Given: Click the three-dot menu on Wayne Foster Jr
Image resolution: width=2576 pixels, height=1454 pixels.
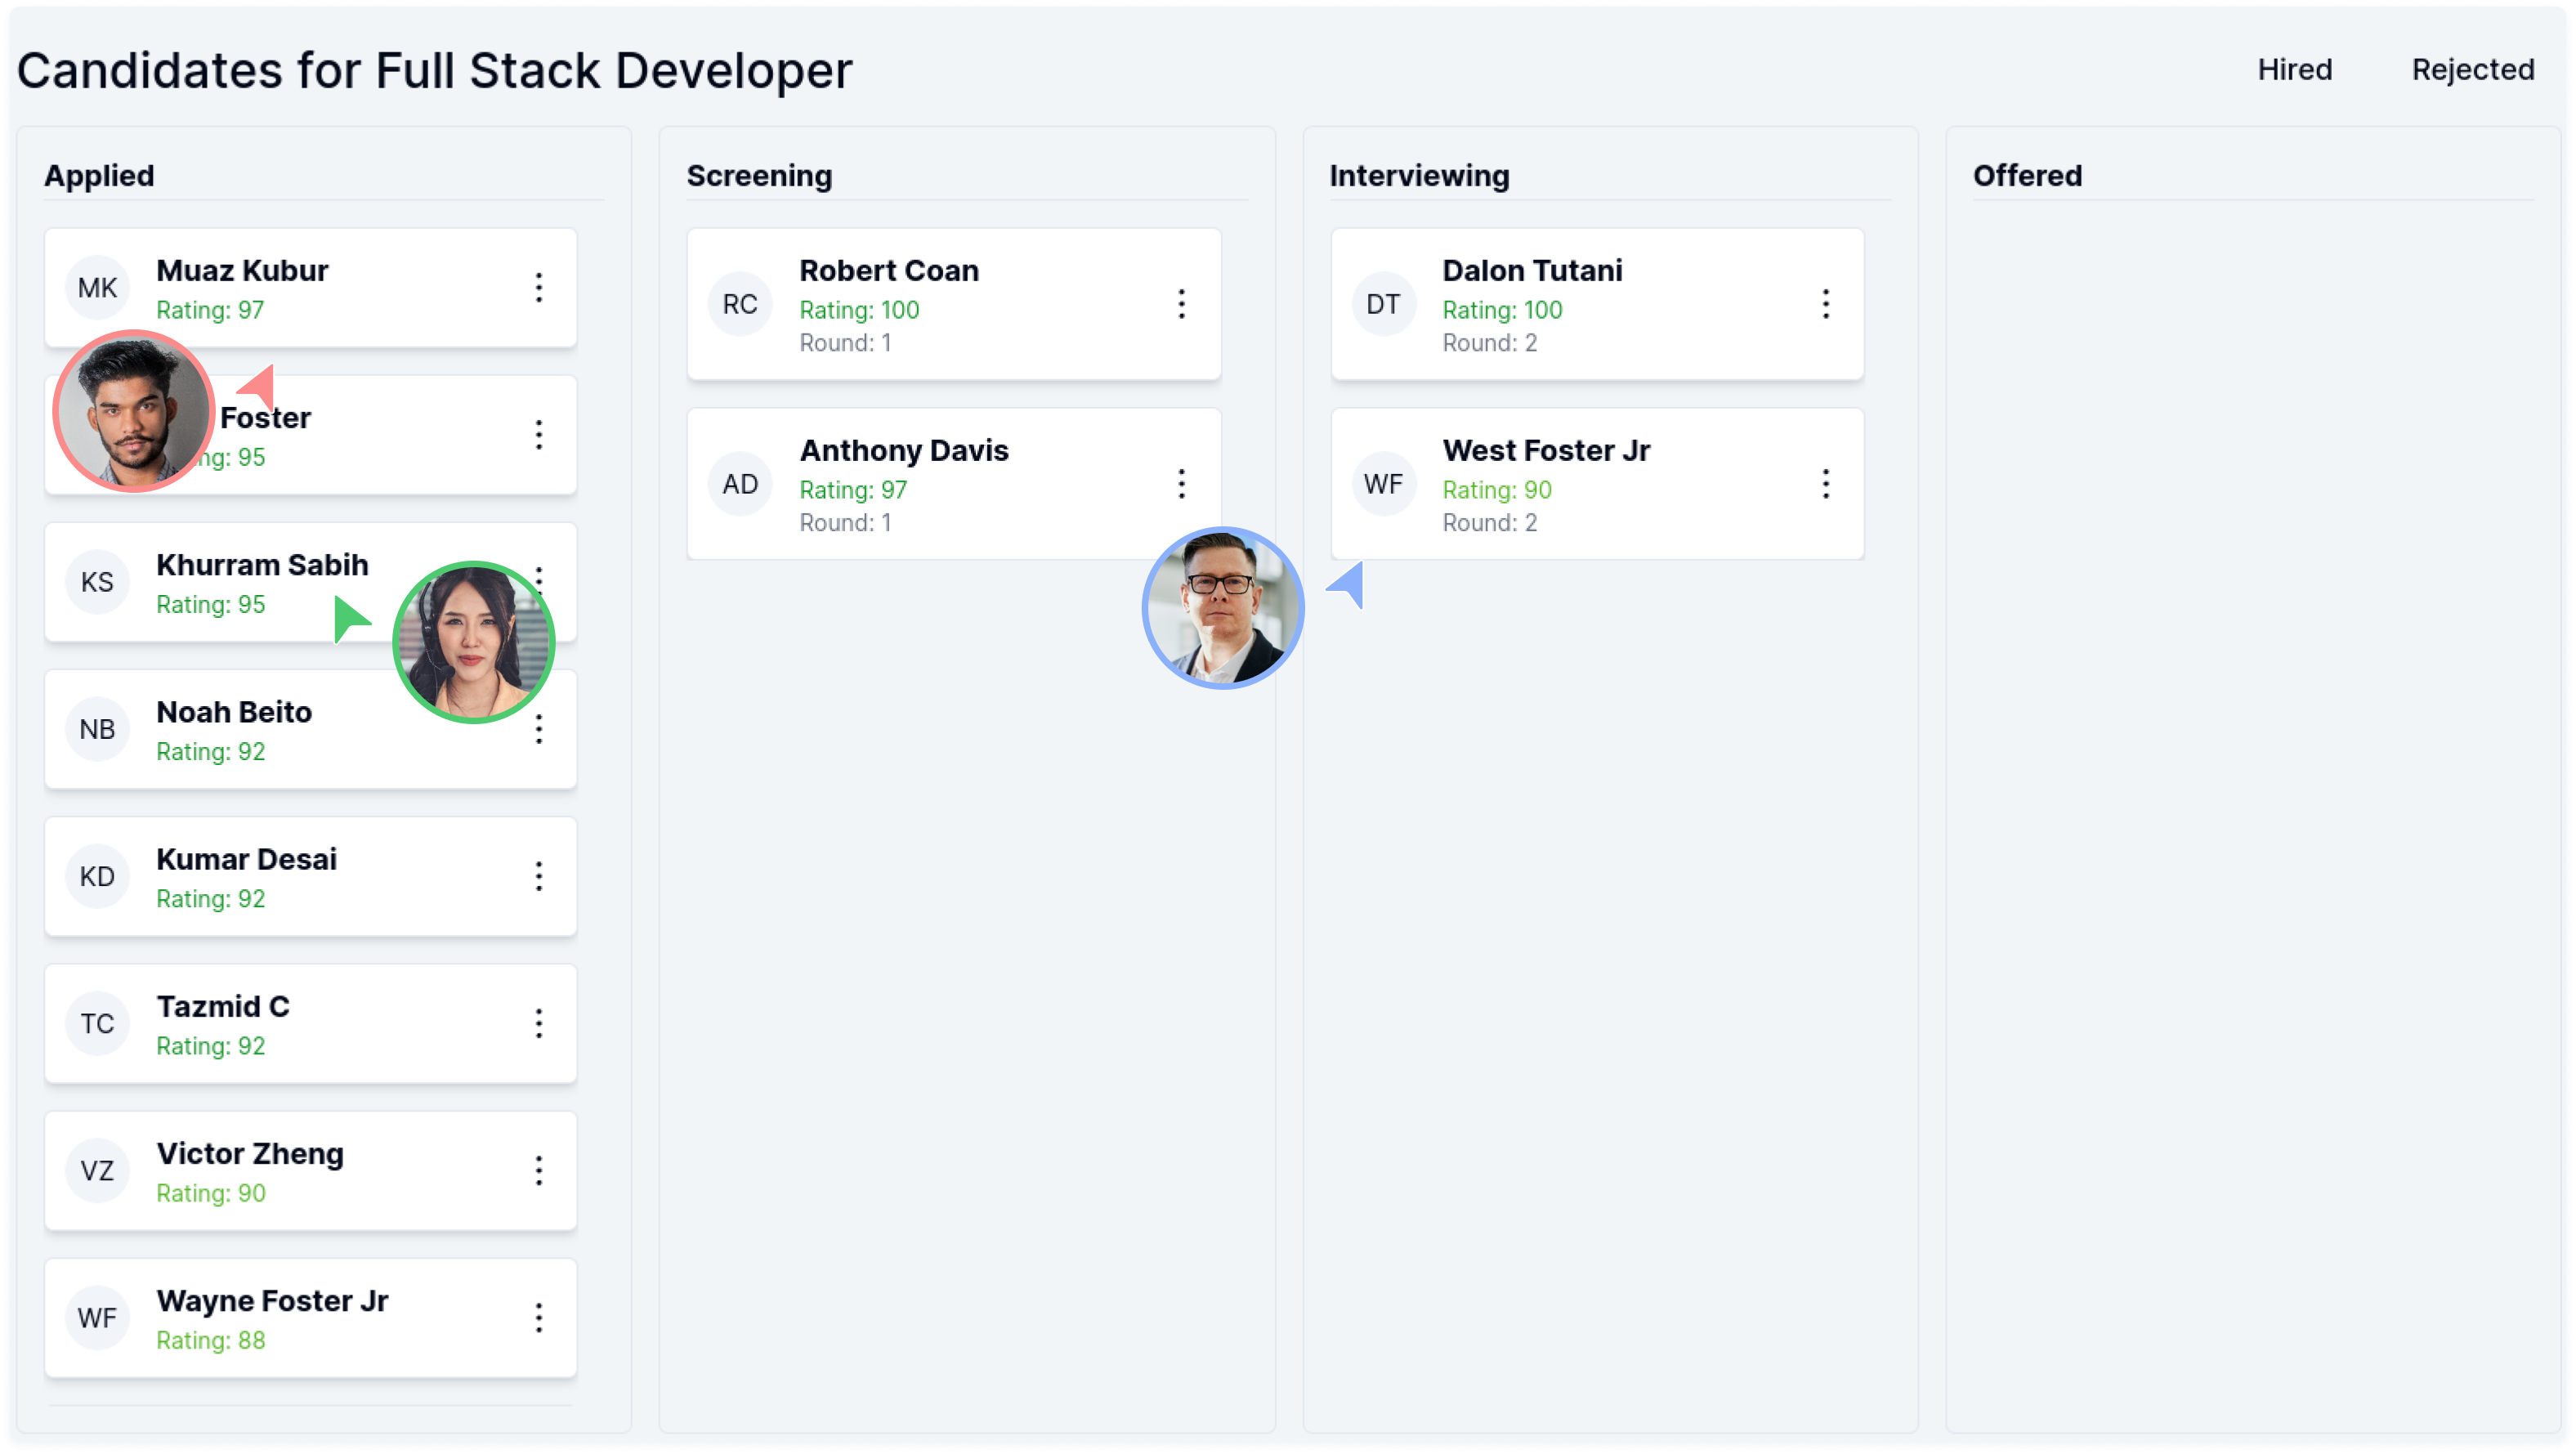Looking at the screenshot, I should click(541, 1318).
